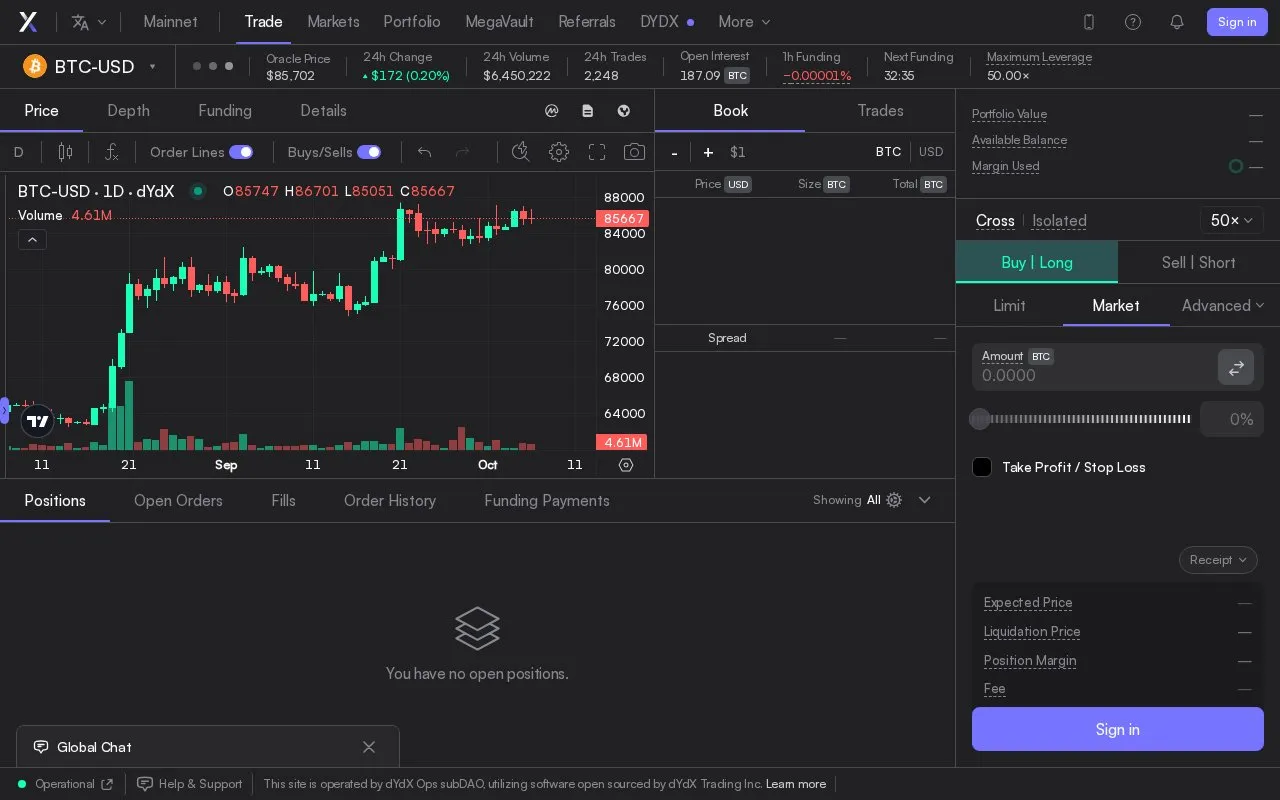The height and width of the screenshot is (800, 1280).
Task: Open chart quick search icon
Action: click(x=520, y=152)
